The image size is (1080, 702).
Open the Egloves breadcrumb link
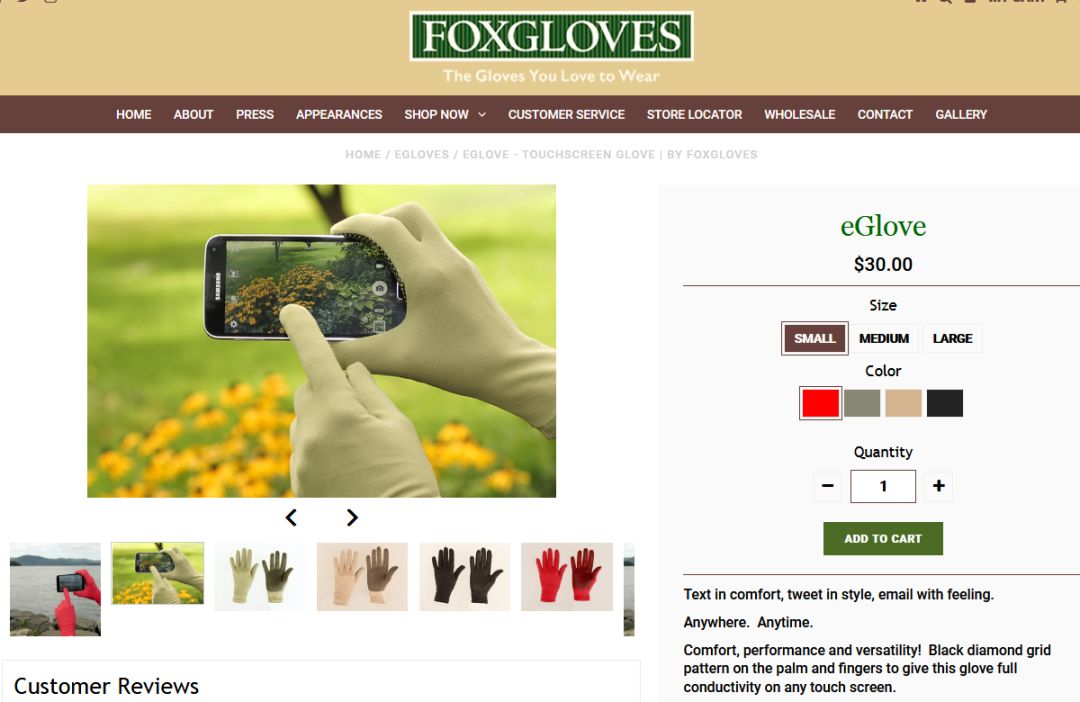[x=422, y=154]
